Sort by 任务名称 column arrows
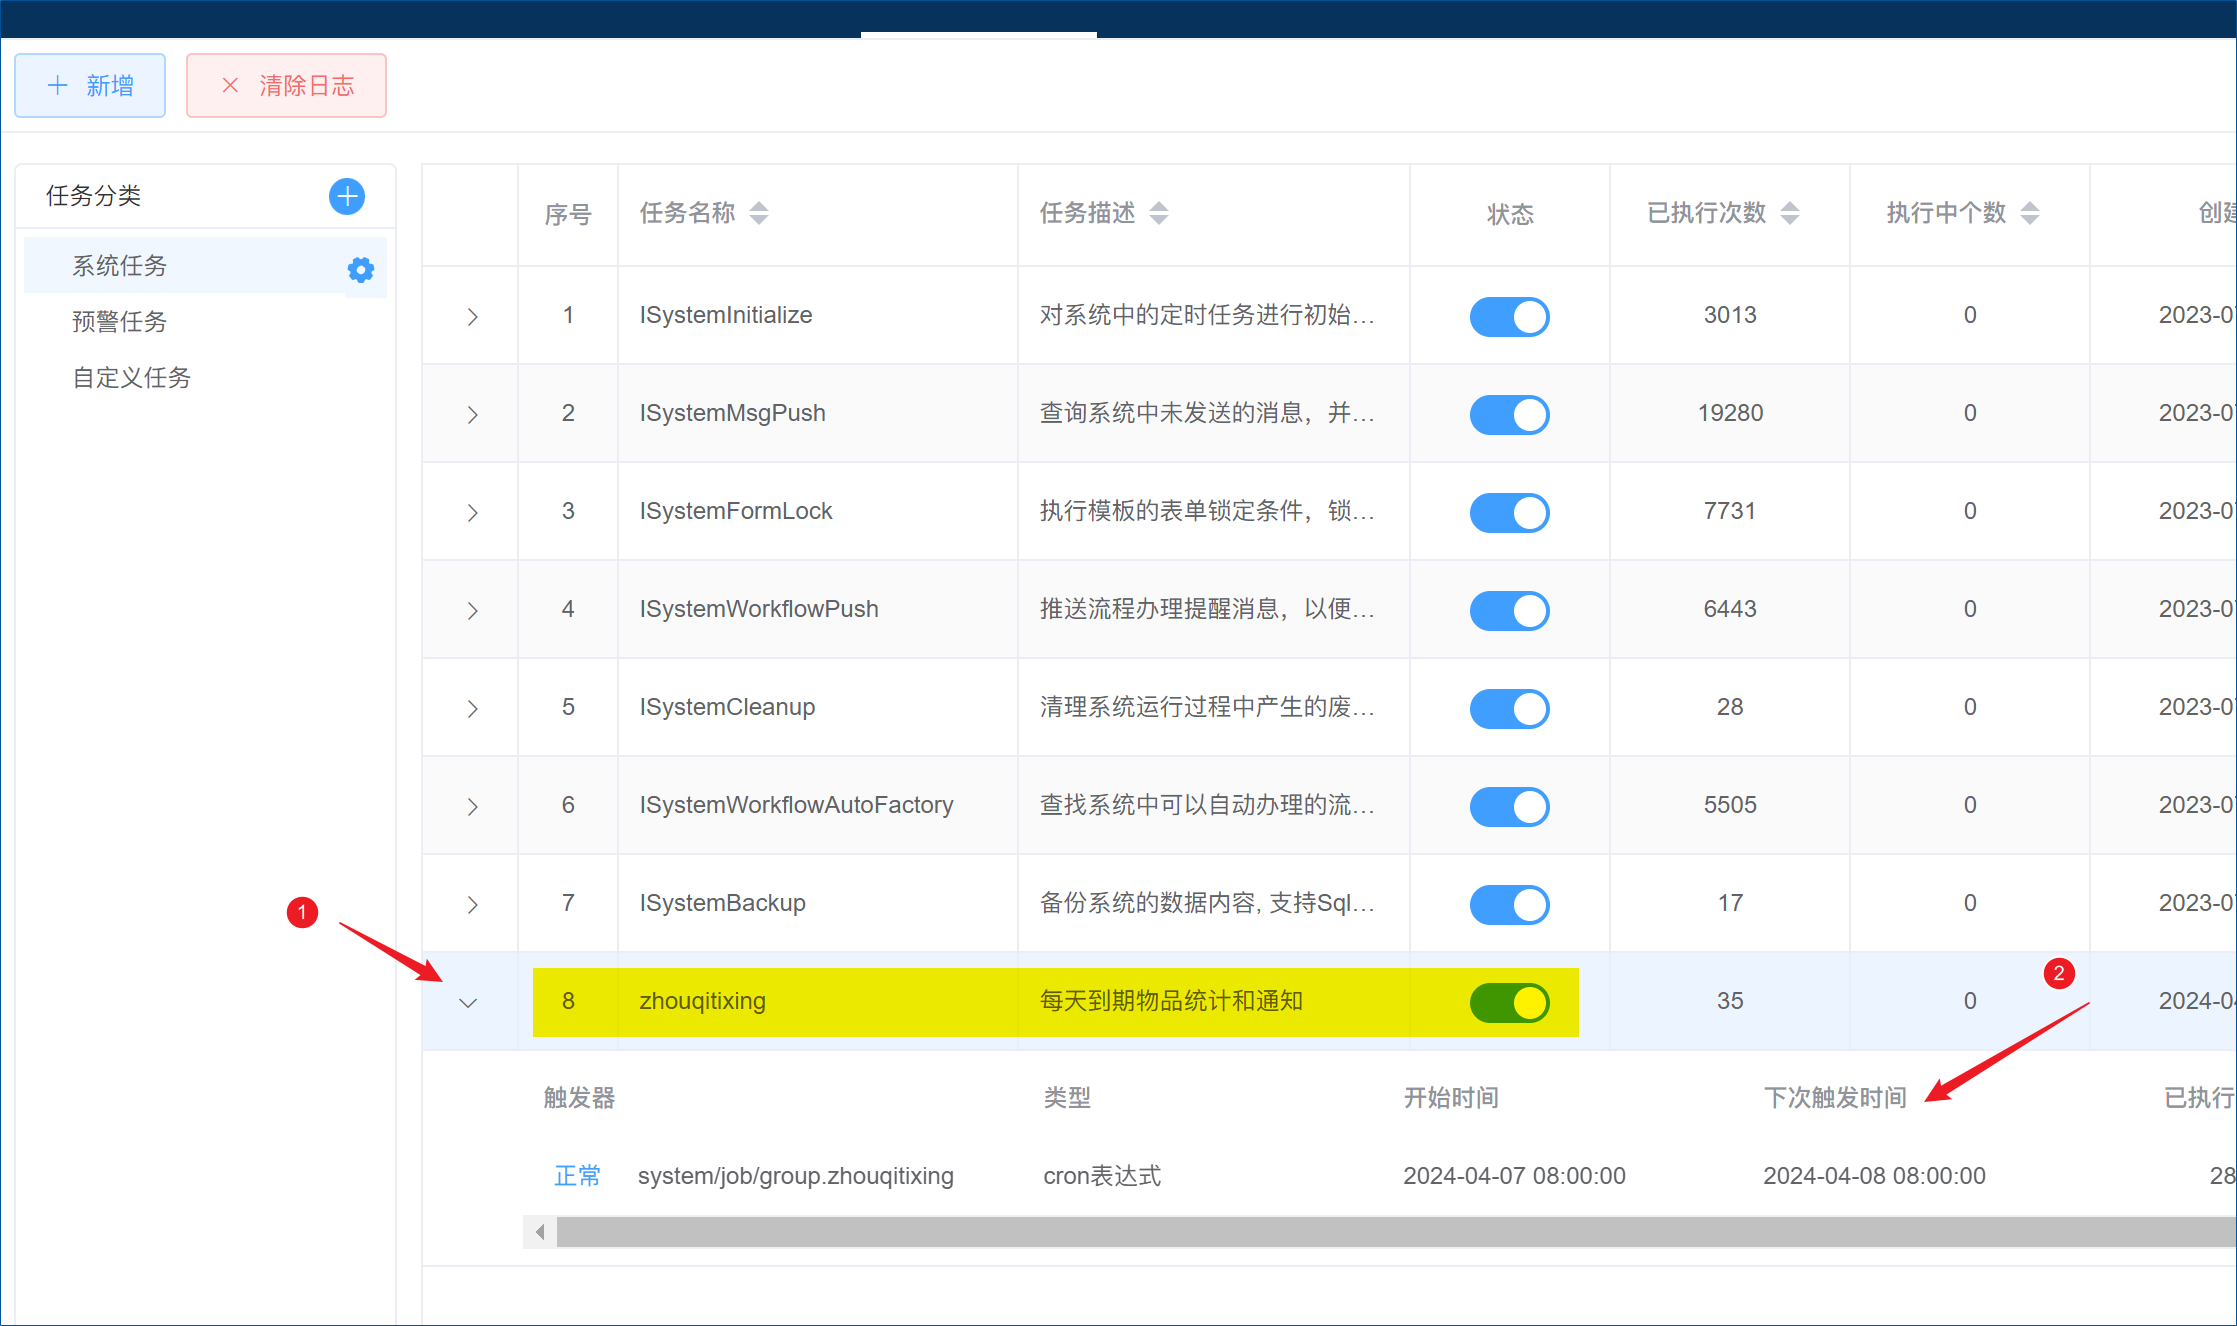 coord(759,213)
